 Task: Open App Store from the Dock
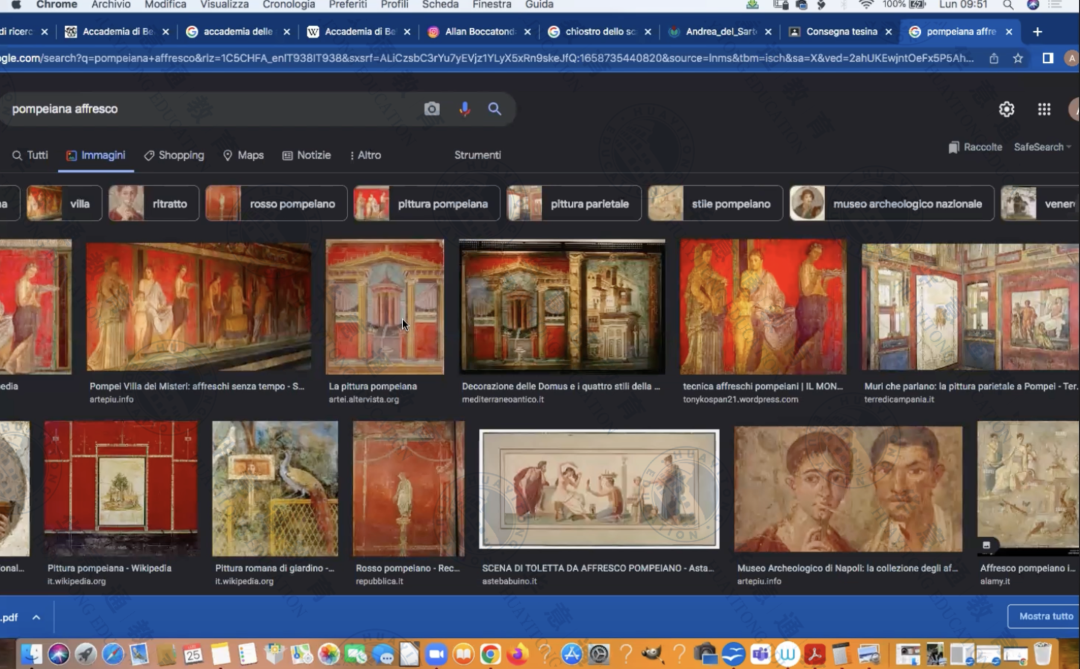[x=572, y=653]
